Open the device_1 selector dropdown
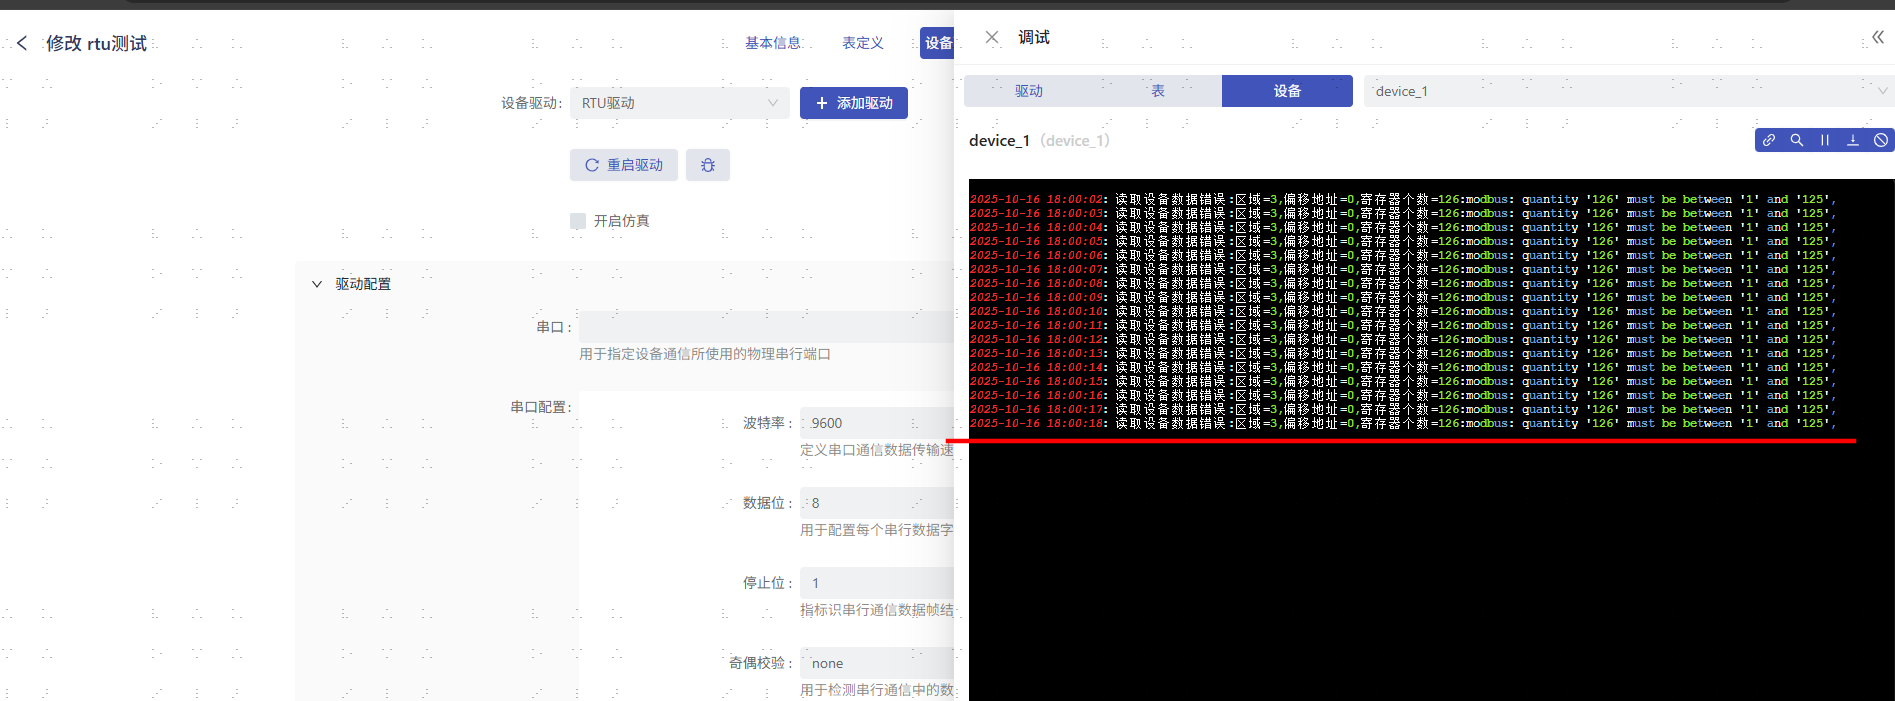The height and width of the screenshot is (701, 1895). 1628,91
